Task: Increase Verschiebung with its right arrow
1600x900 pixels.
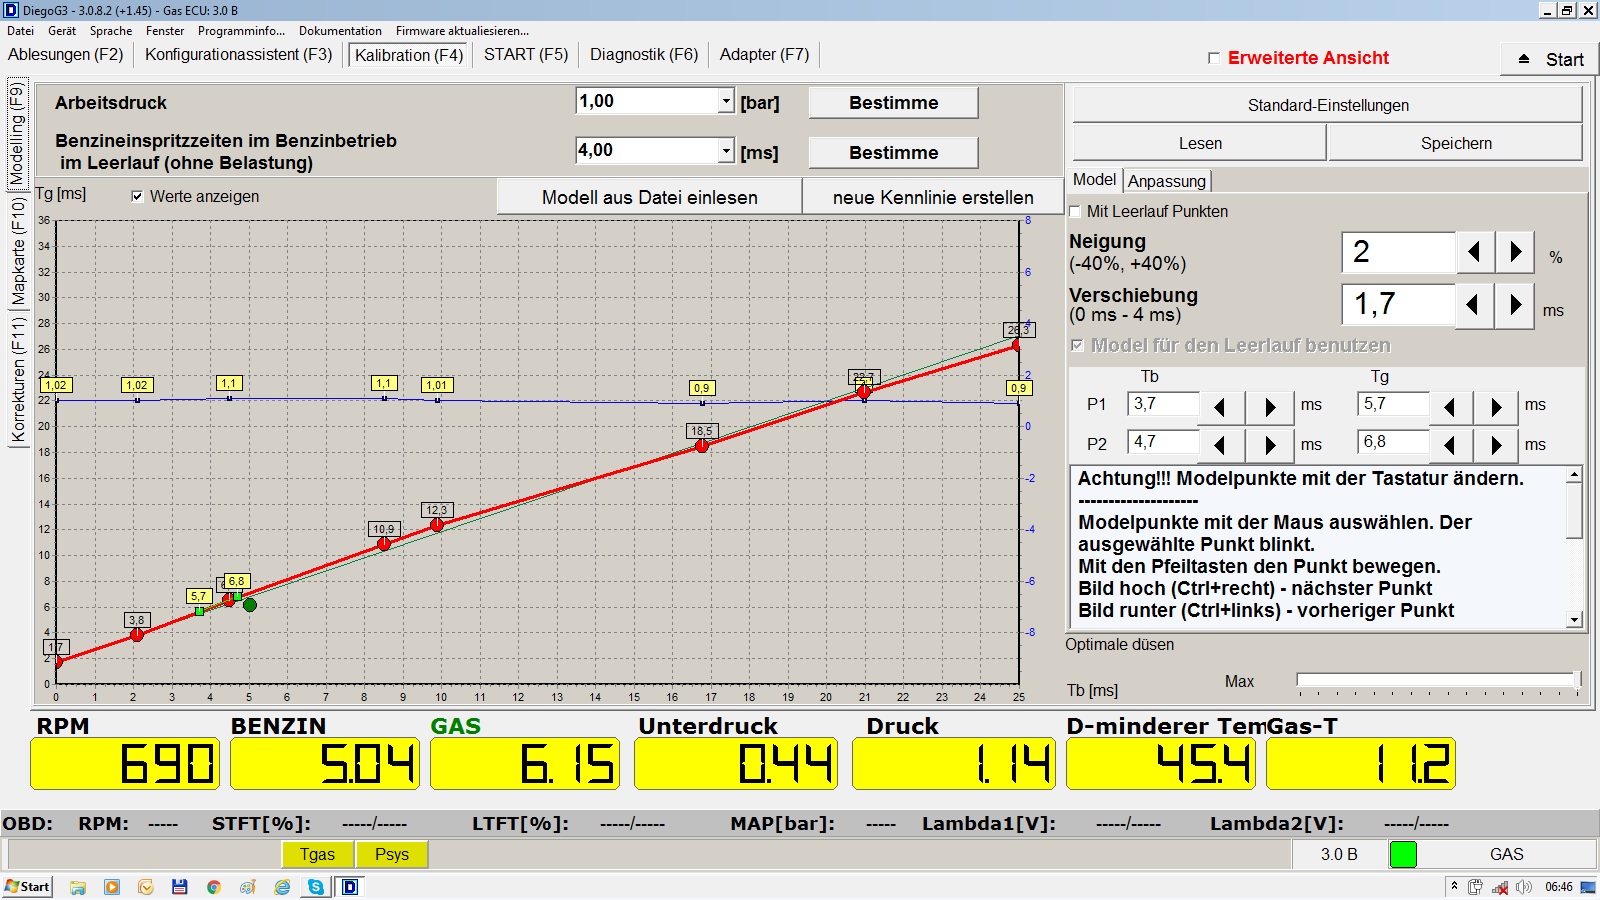Action: [x=1516, y=305]
